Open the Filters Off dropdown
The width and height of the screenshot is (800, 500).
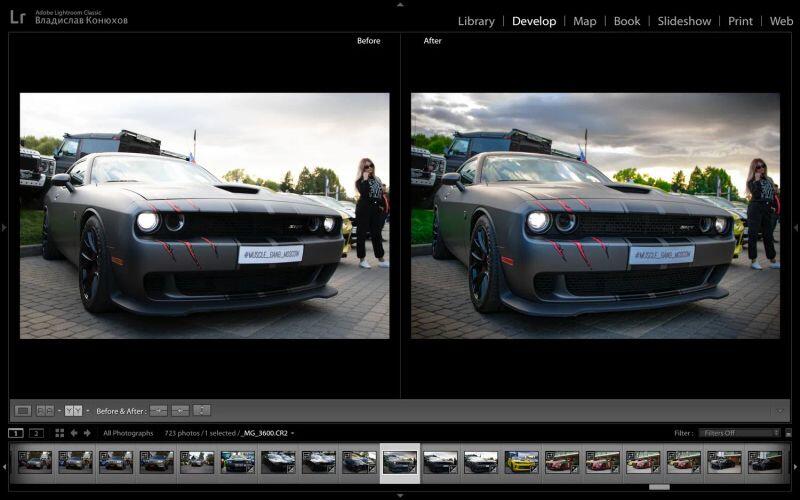tap(739, 433)
